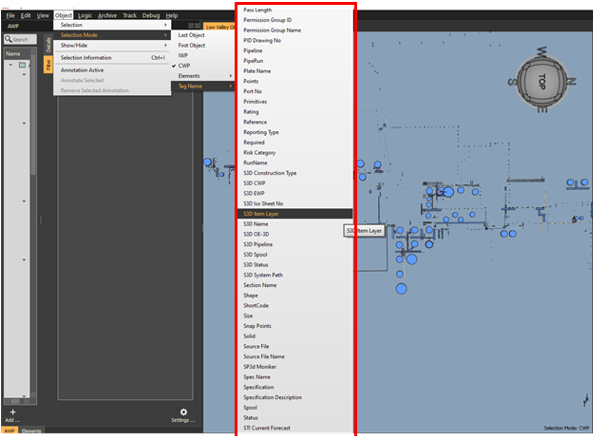
Task: Click the search magnifier icon
Action: click(x=8, y=39)
